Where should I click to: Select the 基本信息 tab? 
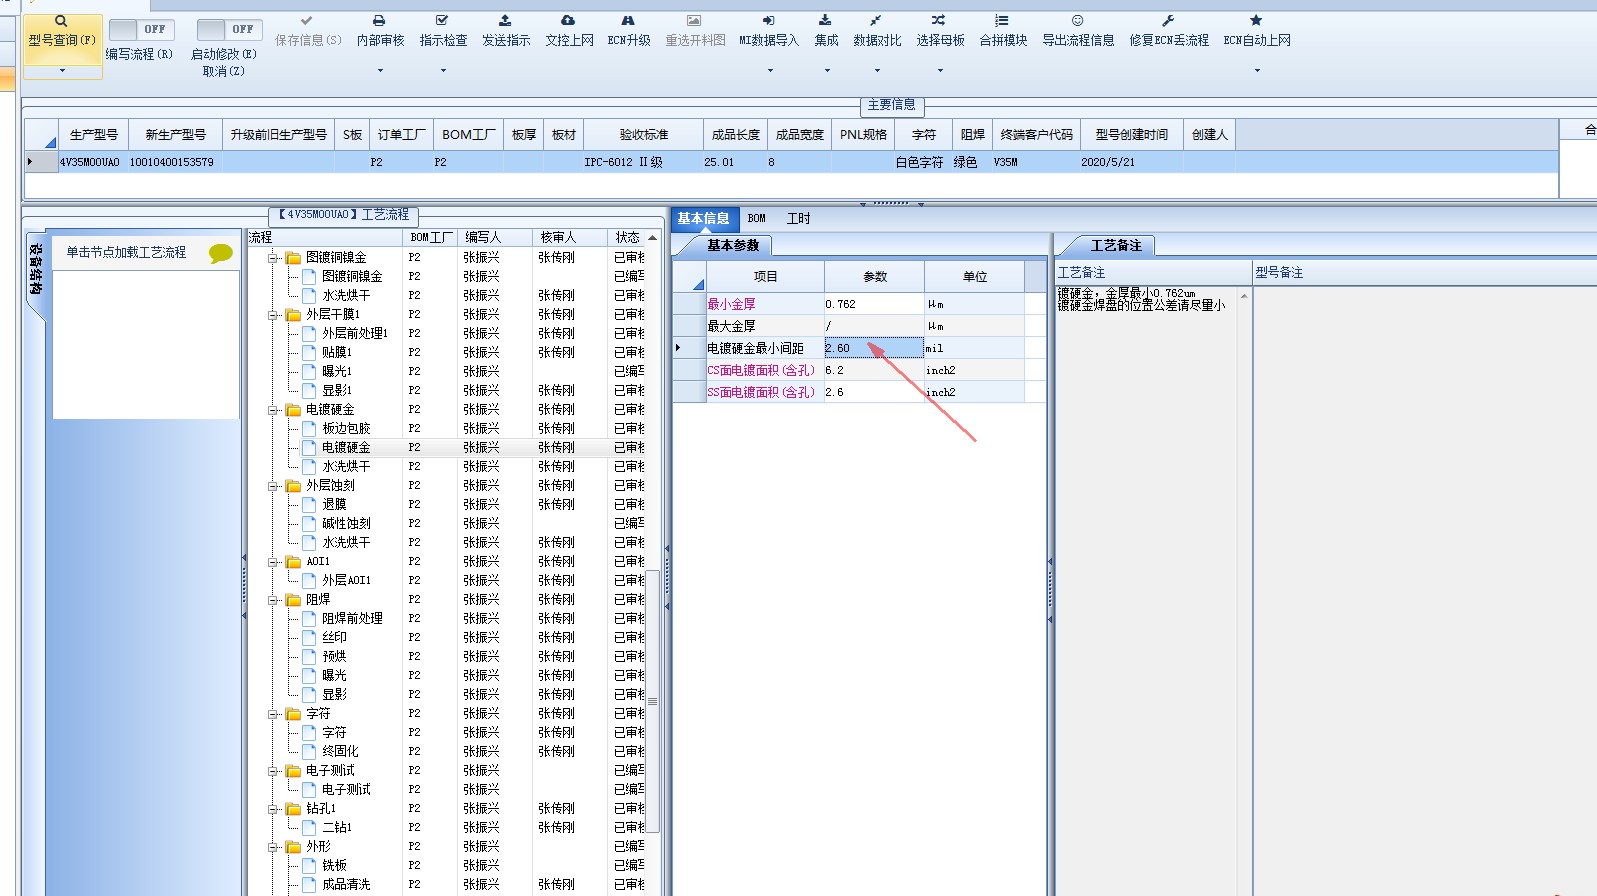(x=703, y=218)
